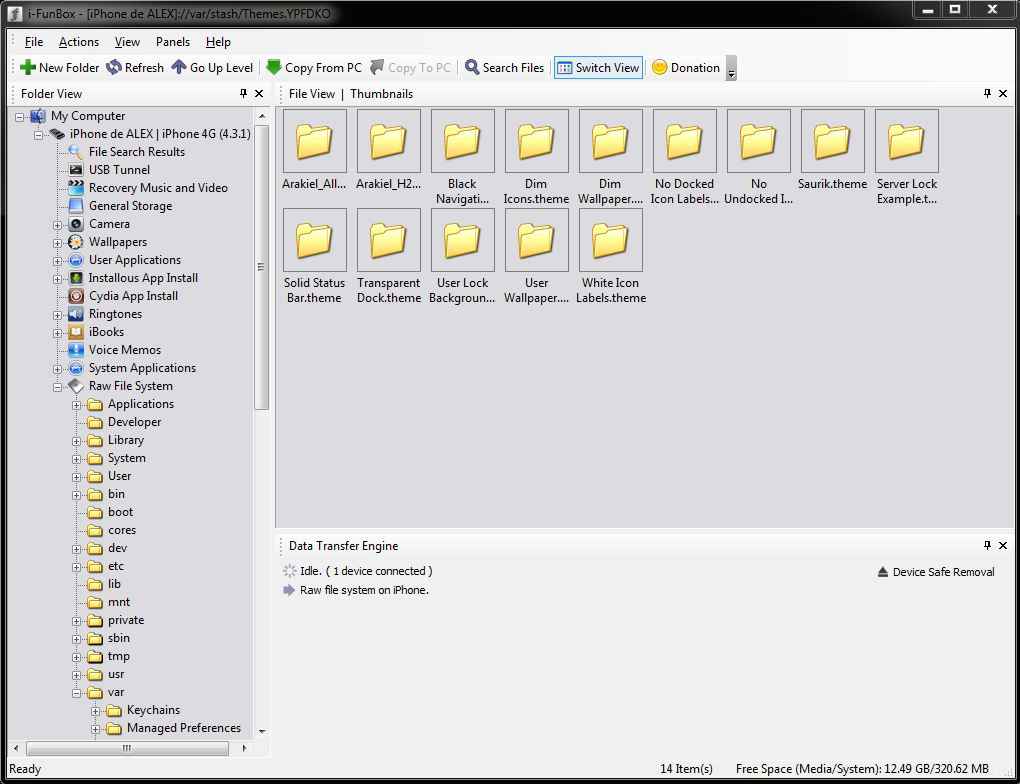
Task: Select the Installous App Install icon
Action: [x=76, y=278]
